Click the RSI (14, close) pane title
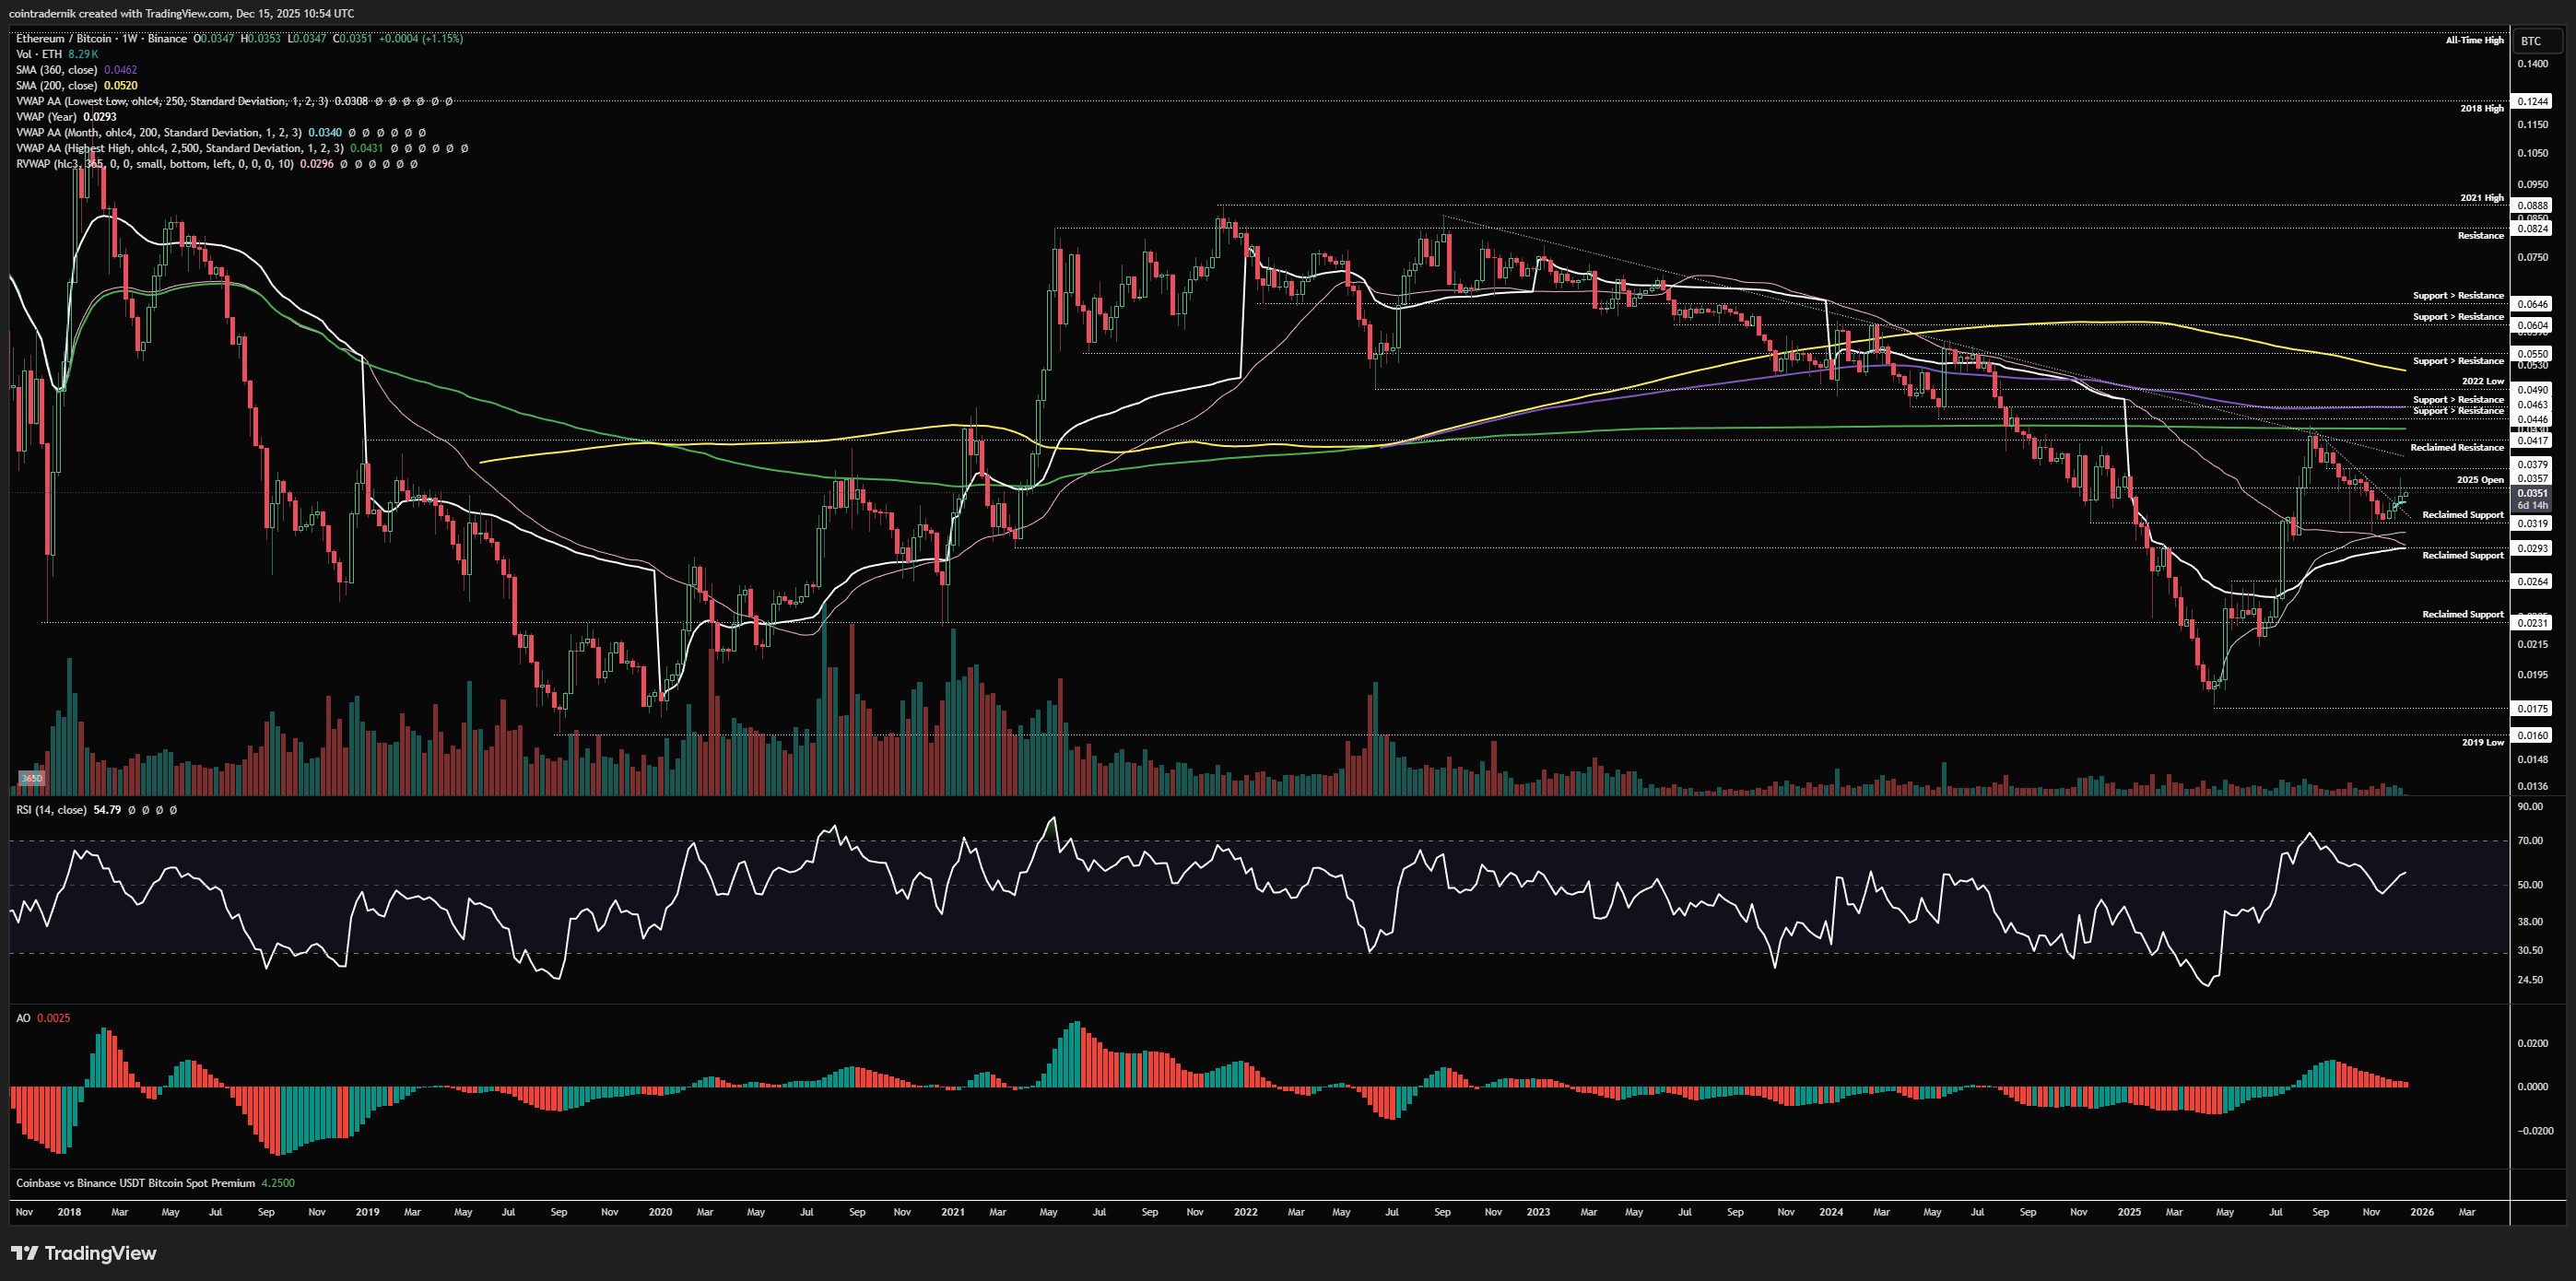The height and width of the screenshot is (1281, 2576). click(51, 810)
